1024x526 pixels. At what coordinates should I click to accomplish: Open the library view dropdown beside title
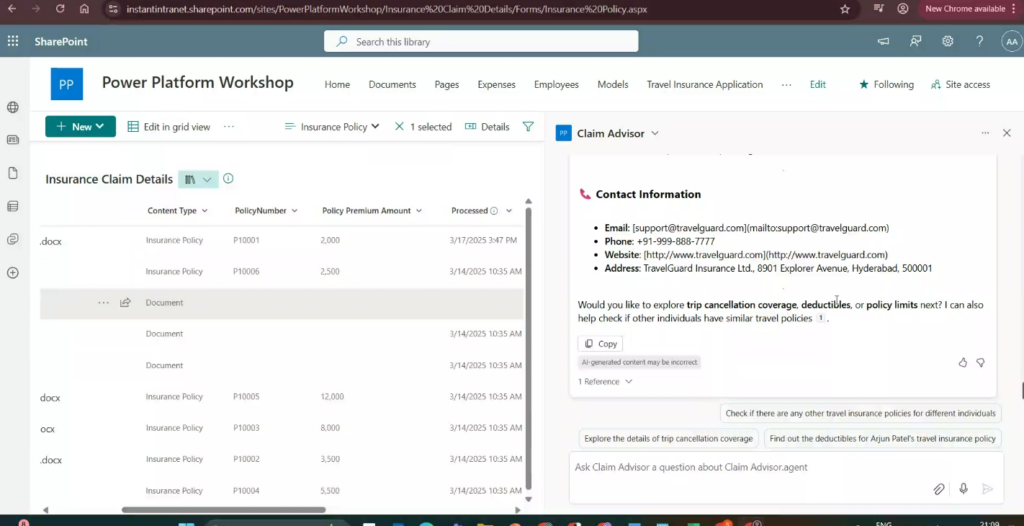coord(199,179)
